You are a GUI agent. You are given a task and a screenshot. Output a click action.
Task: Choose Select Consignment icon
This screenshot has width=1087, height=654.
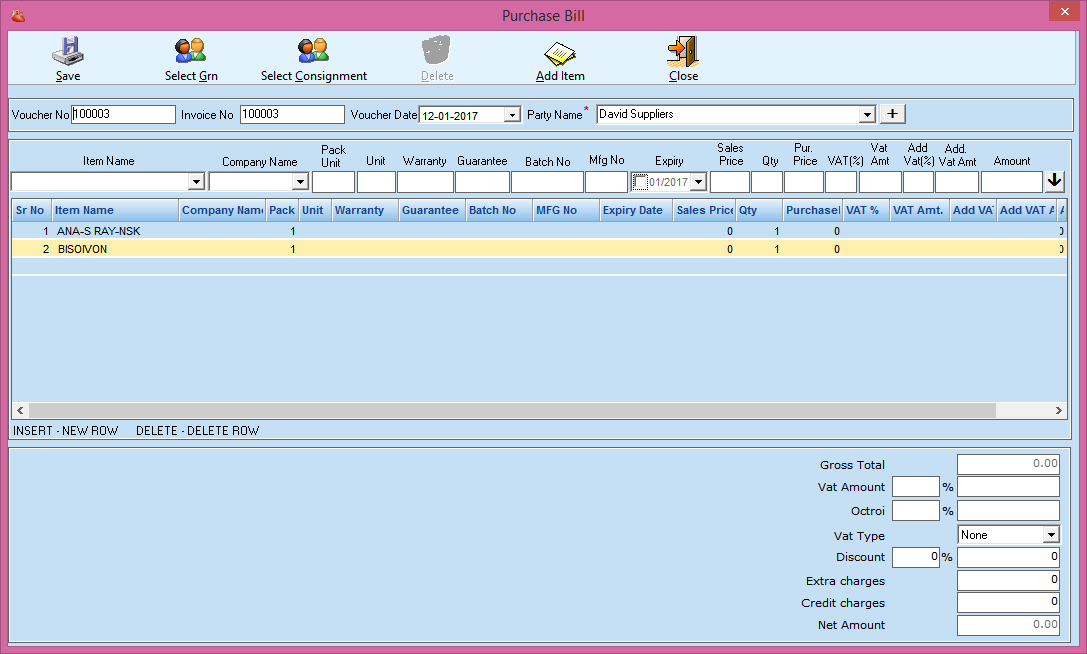coord(313,51)
